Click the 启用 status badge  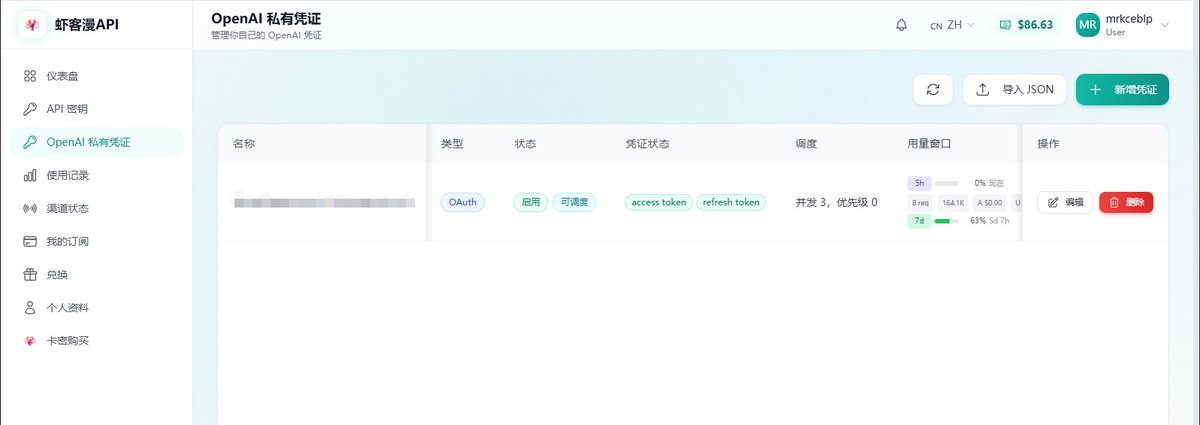[530, 202]
